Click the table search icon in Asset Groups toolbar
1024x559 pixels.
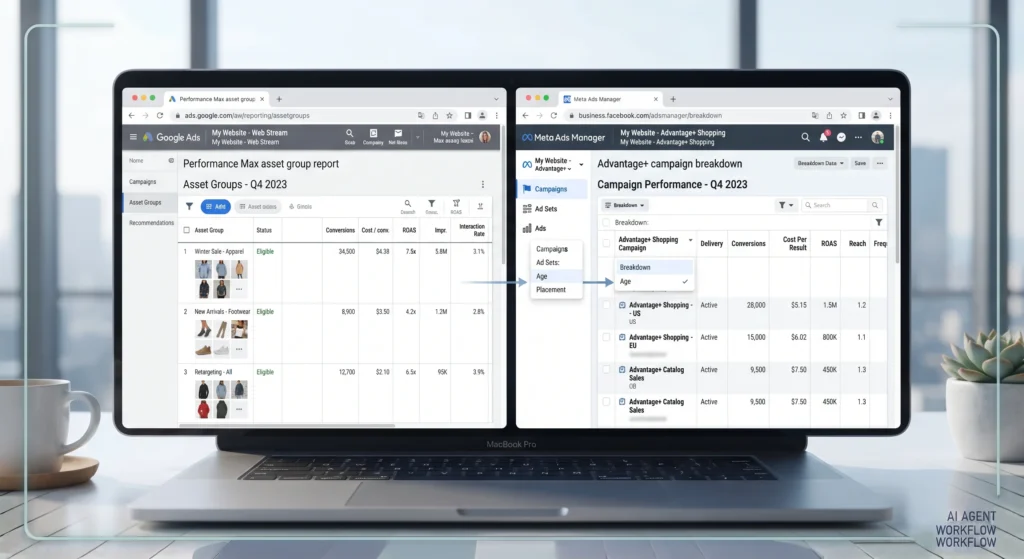(408, 206)
